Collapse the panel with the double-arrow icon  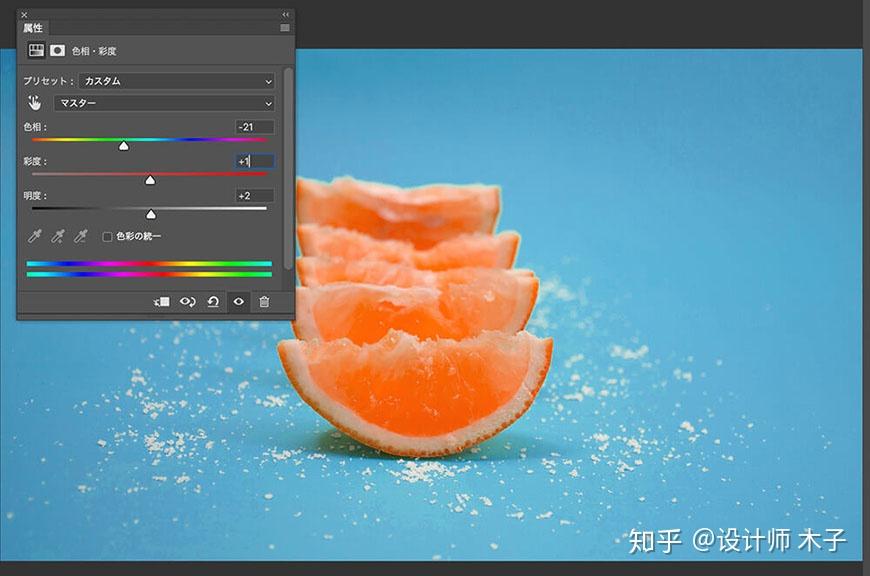tap(285, 15)
